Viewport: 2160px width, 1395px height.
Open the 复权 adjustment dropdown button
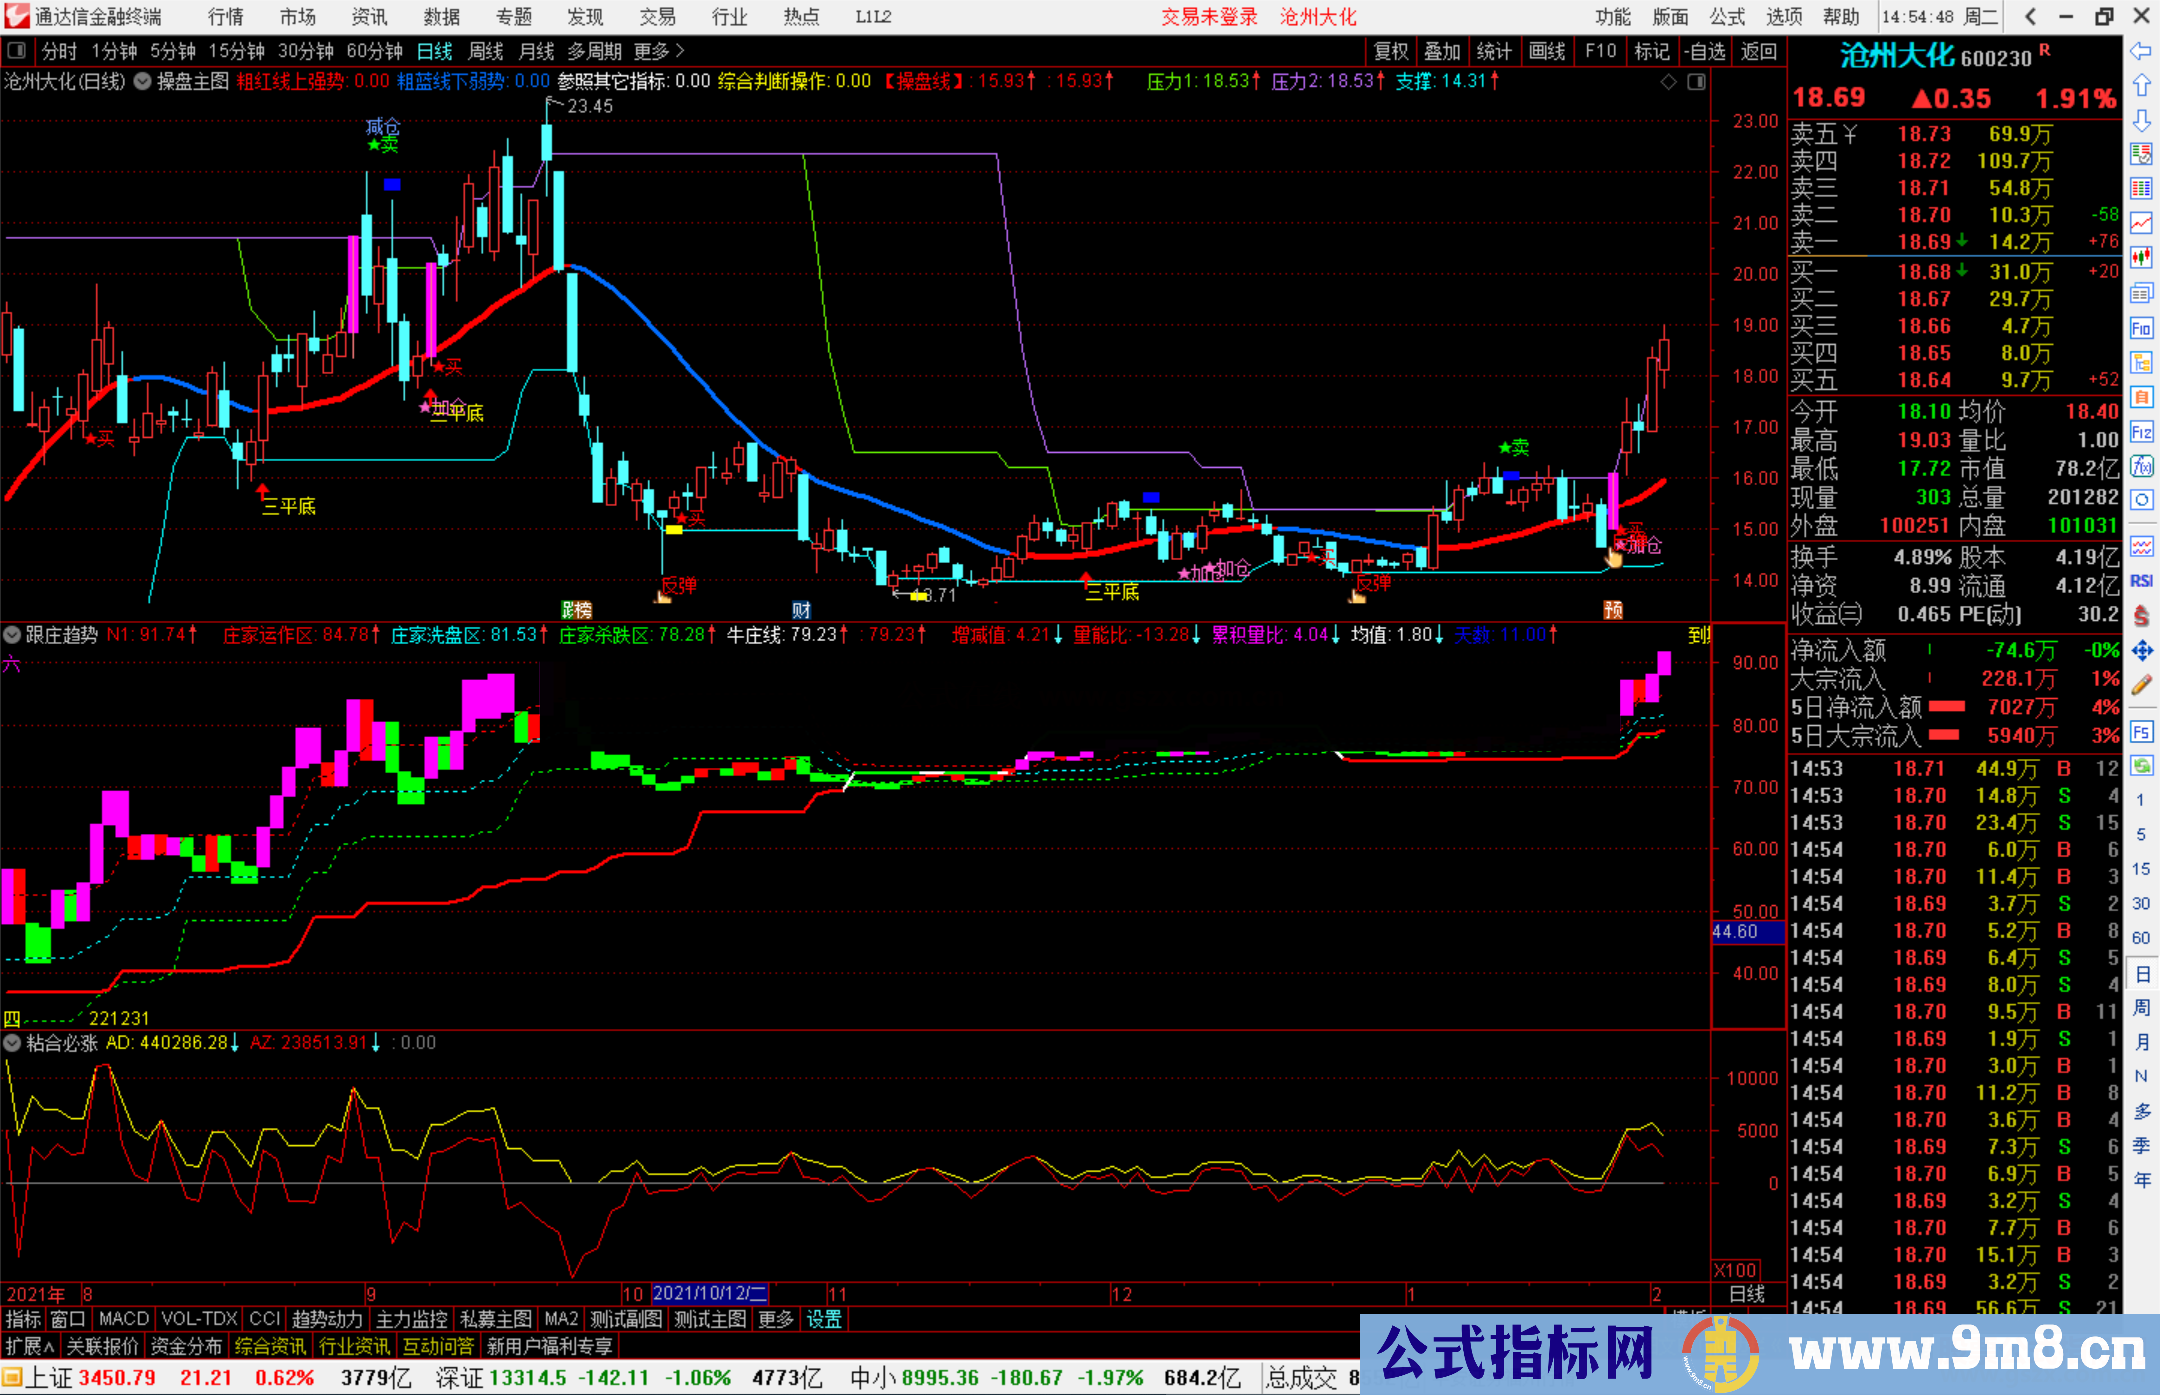(x=1390, y=51)
